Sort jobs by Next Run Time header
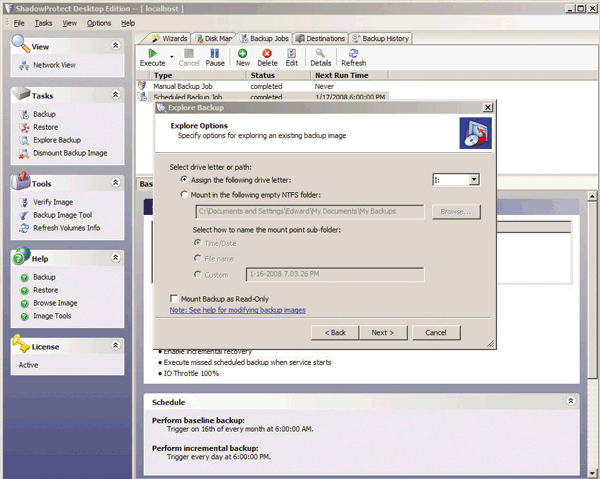This screenshot has height=479, width=600. tap(350, 75)
